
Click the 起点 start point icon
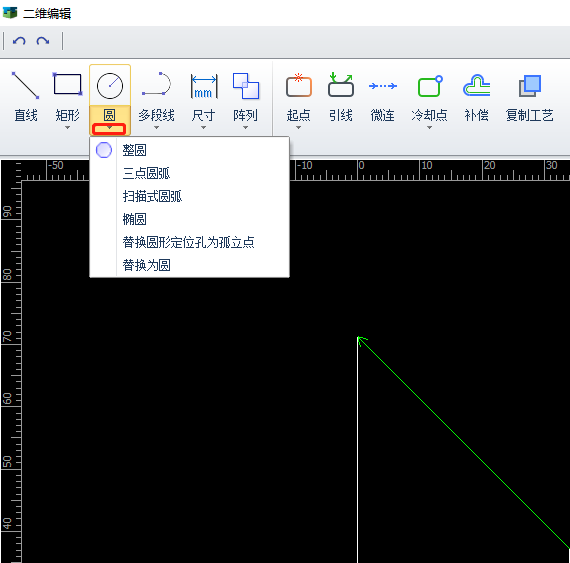(298, 86)
